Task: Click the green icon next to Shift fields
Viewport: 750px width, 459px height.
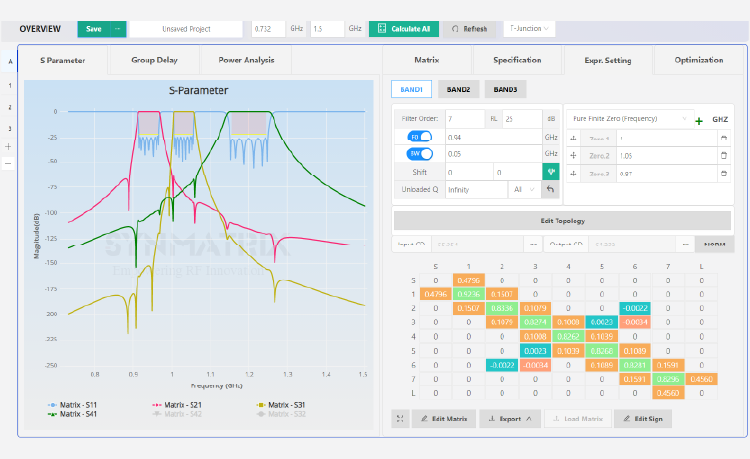Action: (551, 172)
